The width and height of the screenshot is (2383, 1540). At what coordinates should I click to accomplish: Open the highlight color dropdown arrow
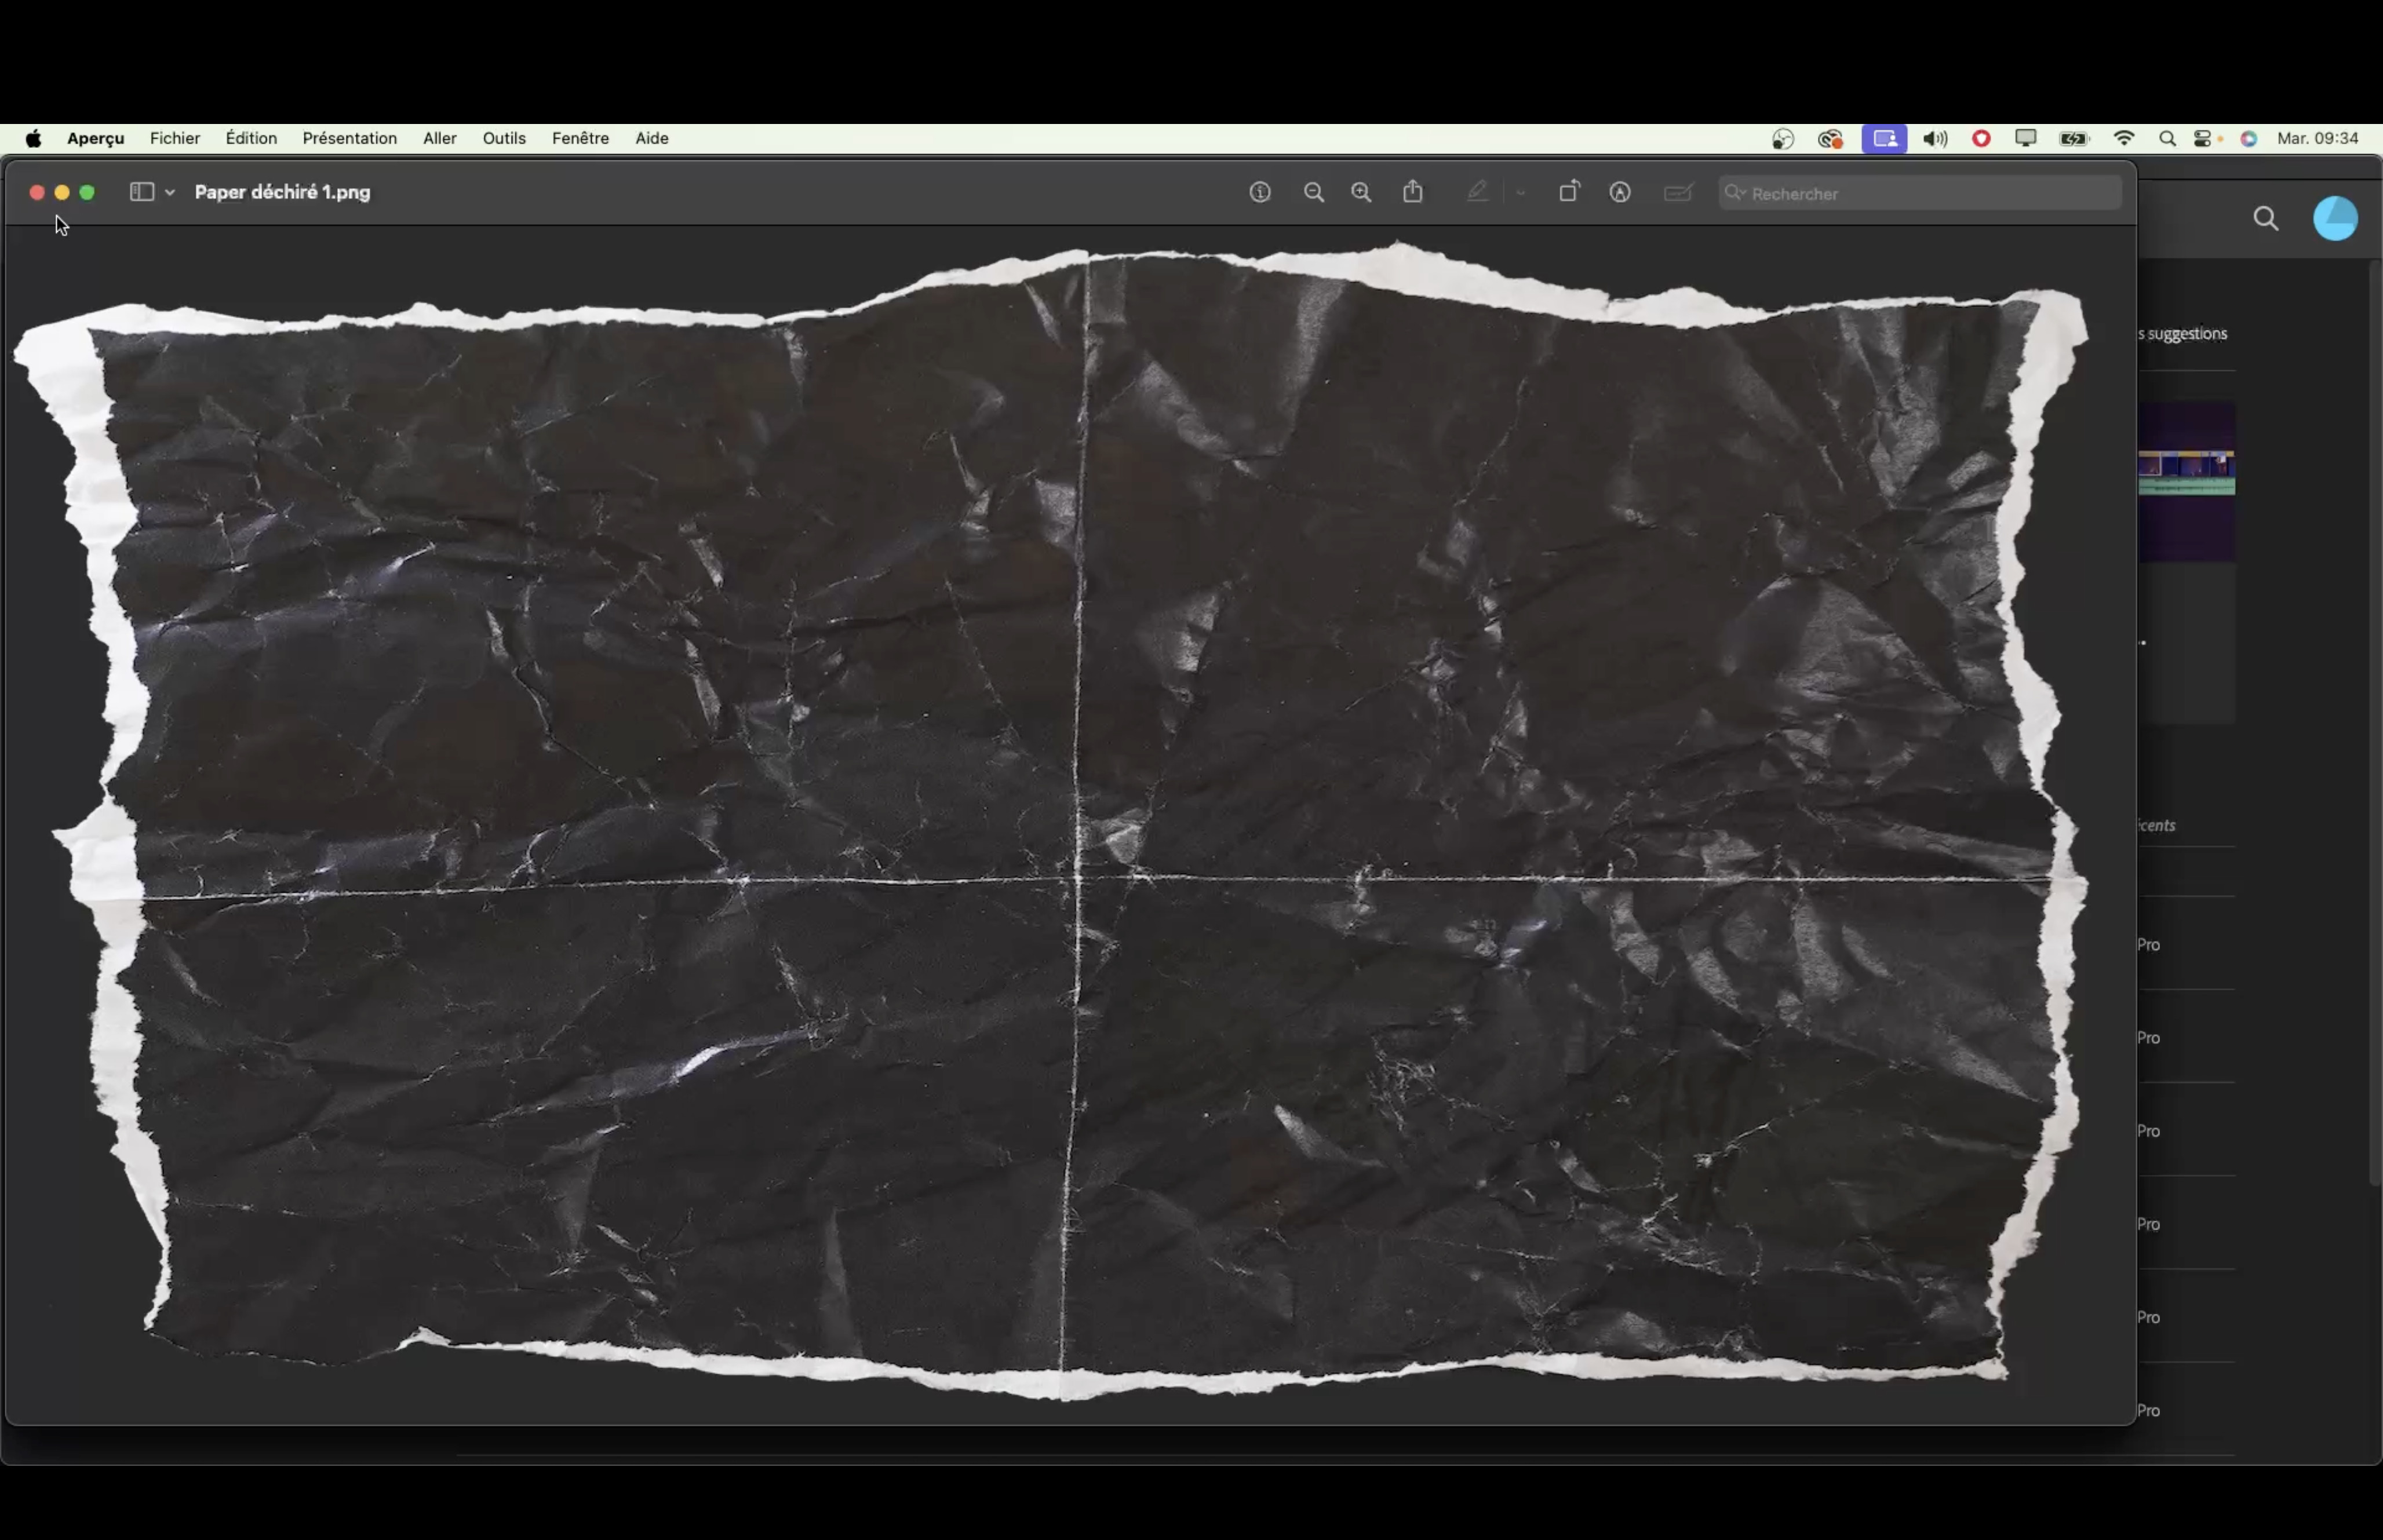click(1521, 192)
